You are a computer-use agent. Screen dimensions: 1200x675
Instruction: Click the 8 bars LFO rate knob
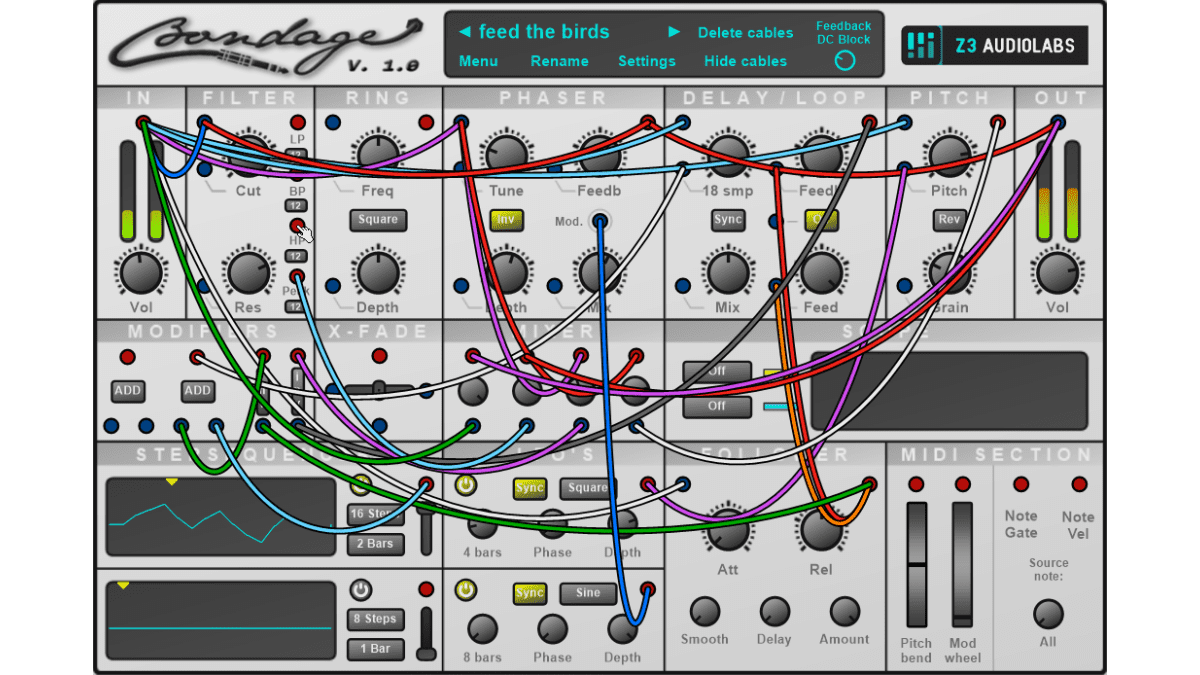click(482, 629)
